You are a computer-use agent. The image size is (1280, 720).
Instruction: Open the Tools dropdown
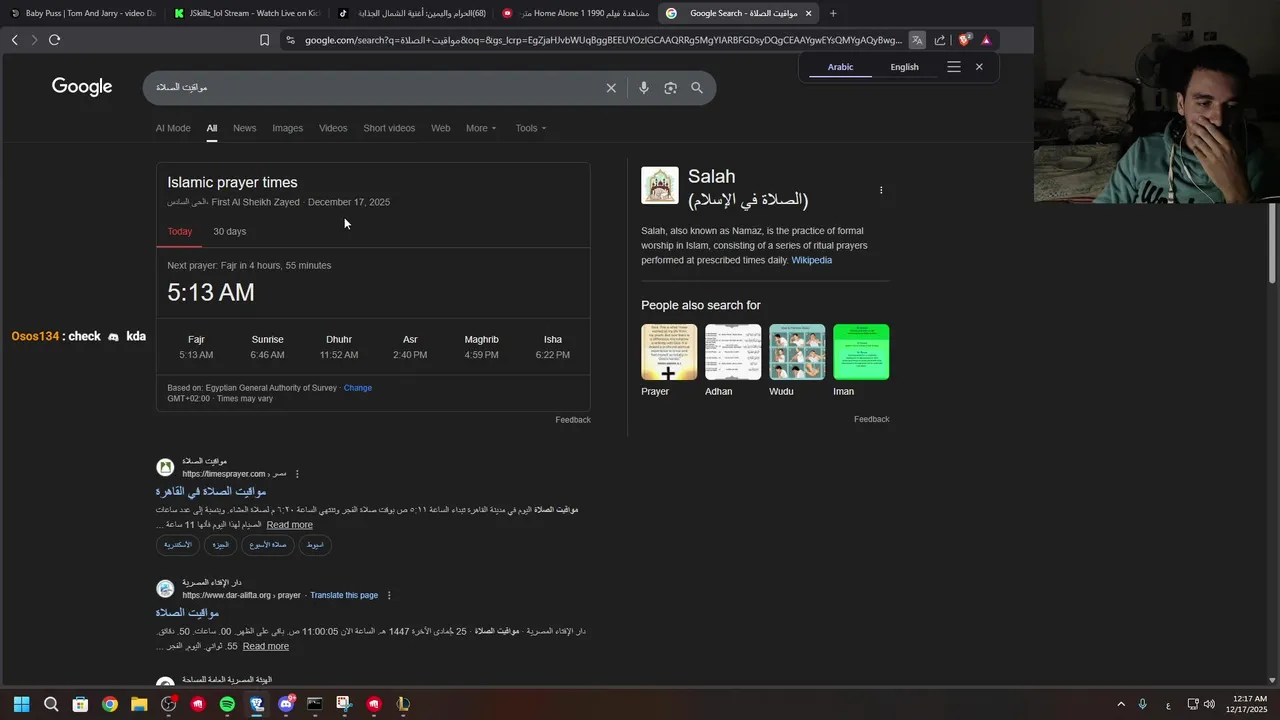531,128
